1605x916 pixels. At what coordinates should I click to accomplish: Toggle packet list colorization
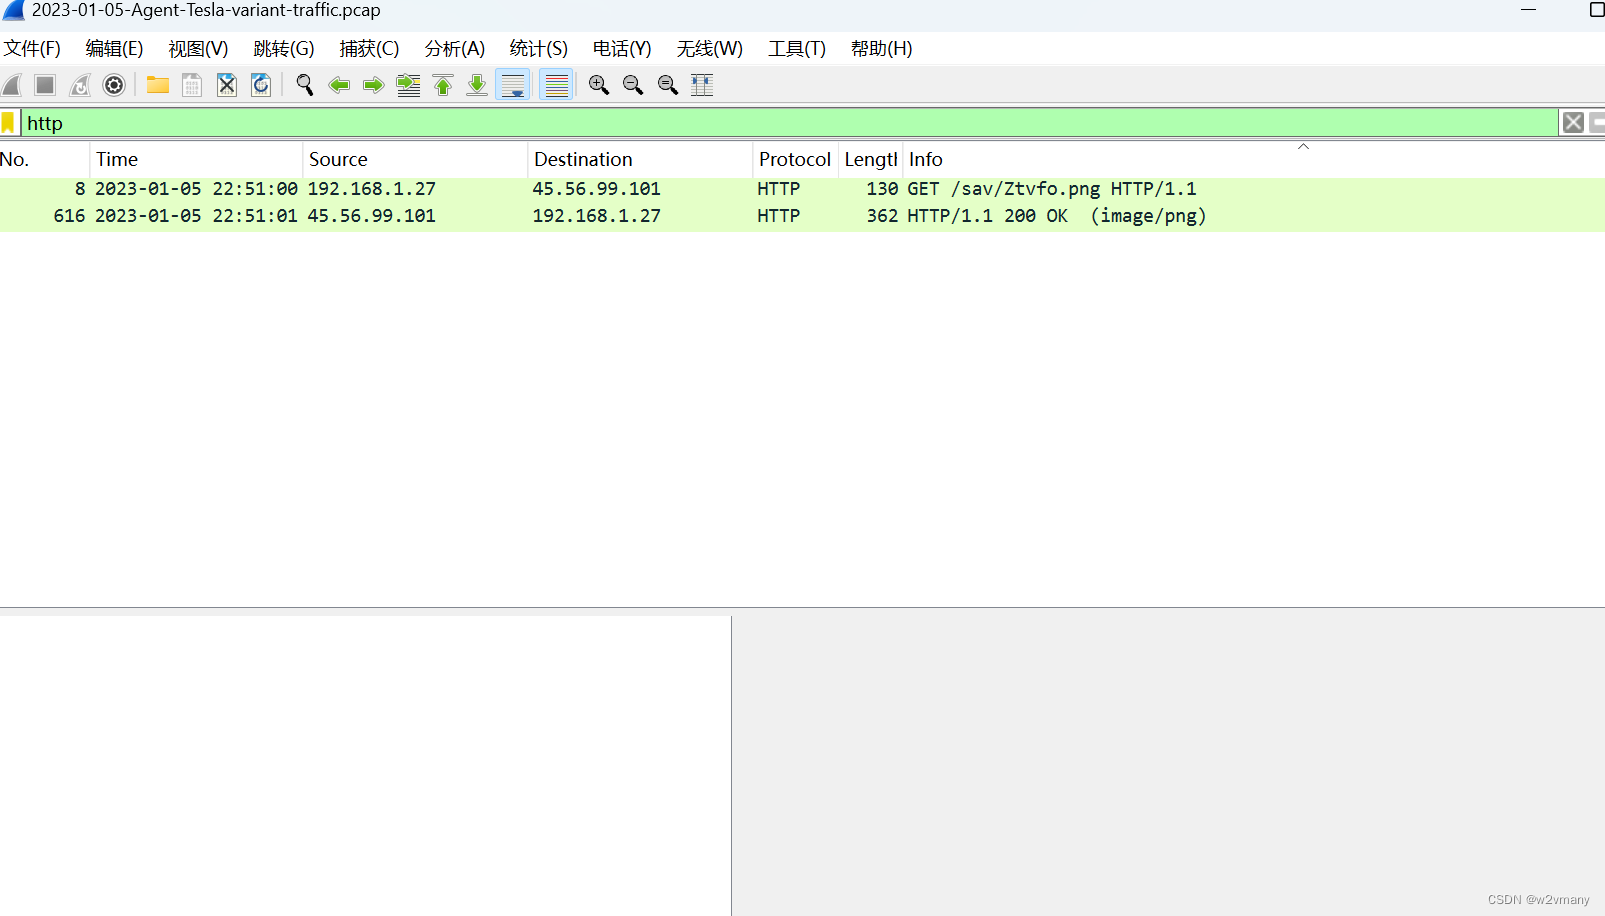[x=556, y=85]
